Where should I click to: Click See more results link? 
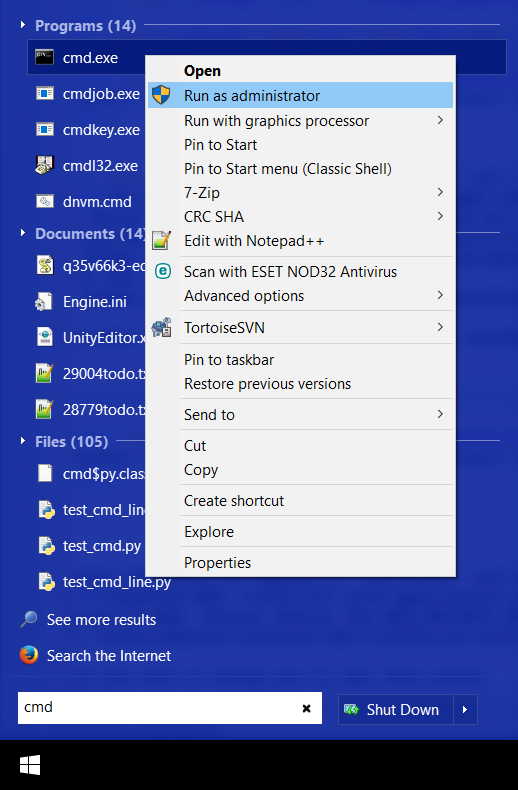pyautogui.click(x=101, y=620)
